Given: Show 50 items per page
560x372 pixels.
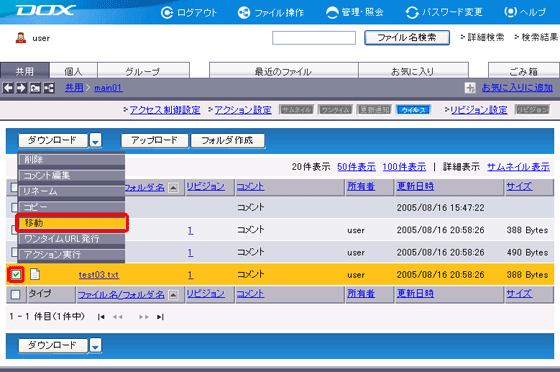Looking at the screenshot, I should tap(356, 166).
